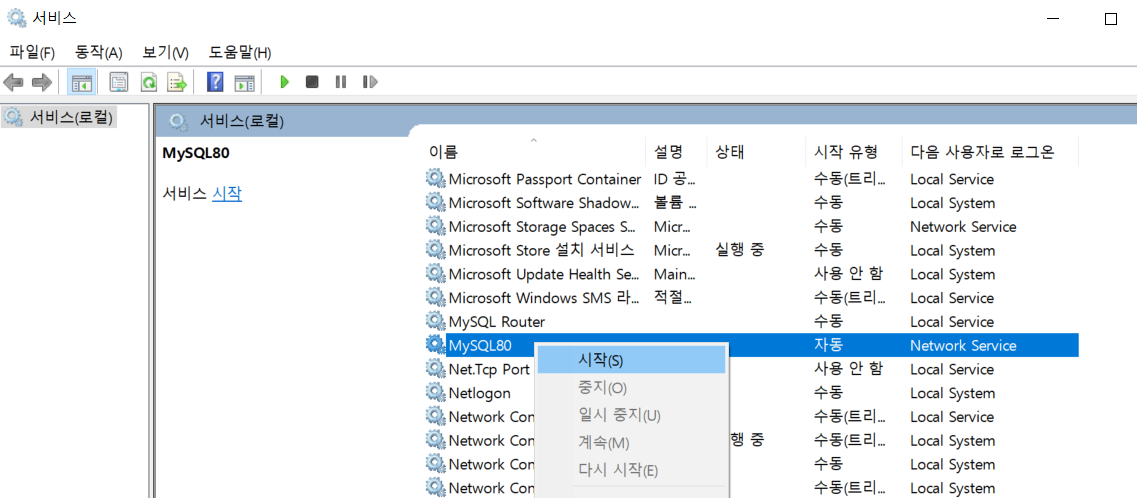Toggle the action pane toolbar icon
Image resolution: width=1137 pixels, height=498 pixels.
244,82
